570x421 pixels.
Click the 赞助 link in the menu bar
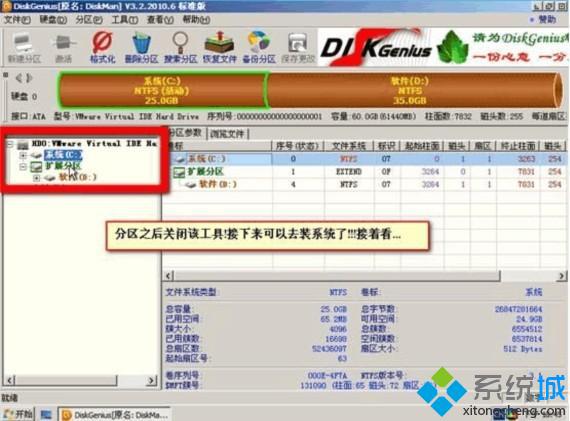tap(547, 19)
